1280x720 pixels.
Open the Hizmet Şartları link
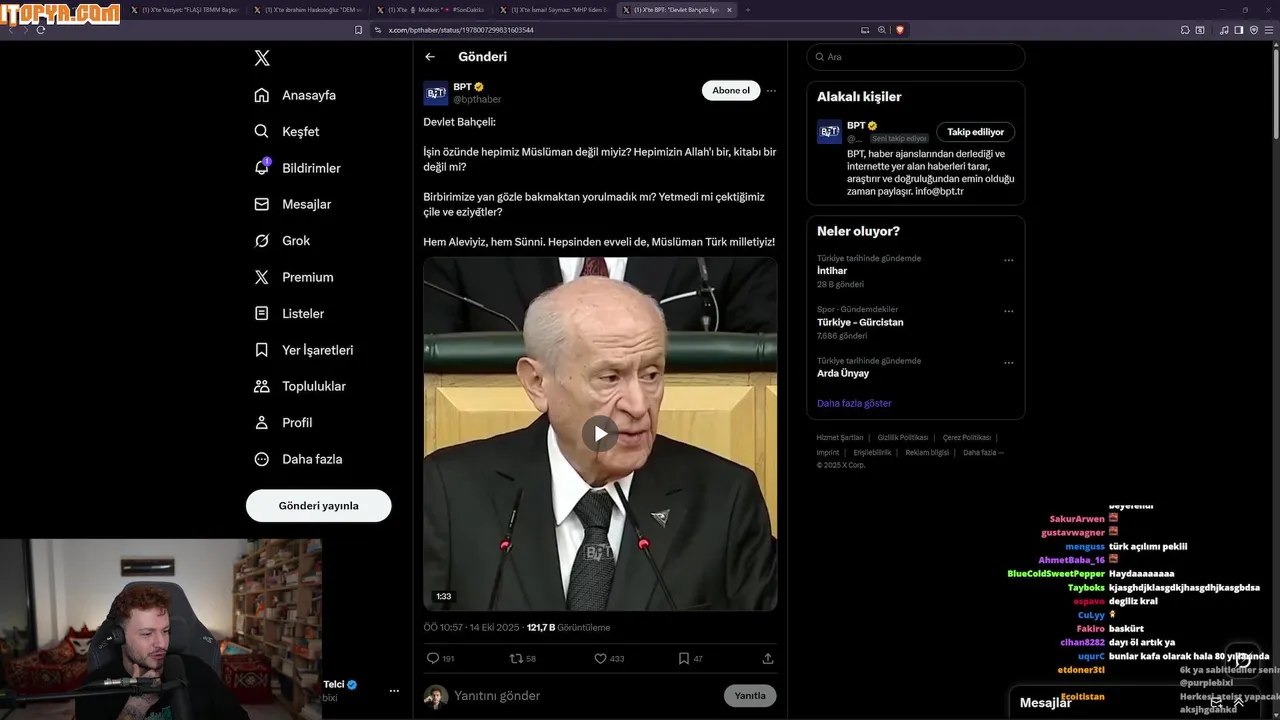[840, 437]
